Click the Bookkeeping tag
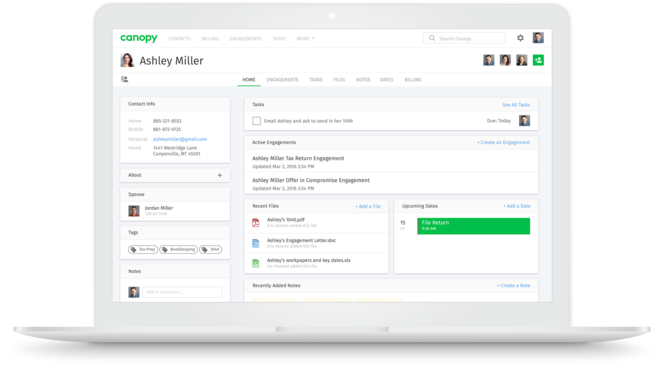This screenshot has height=365, width=659. click(179, 249)
